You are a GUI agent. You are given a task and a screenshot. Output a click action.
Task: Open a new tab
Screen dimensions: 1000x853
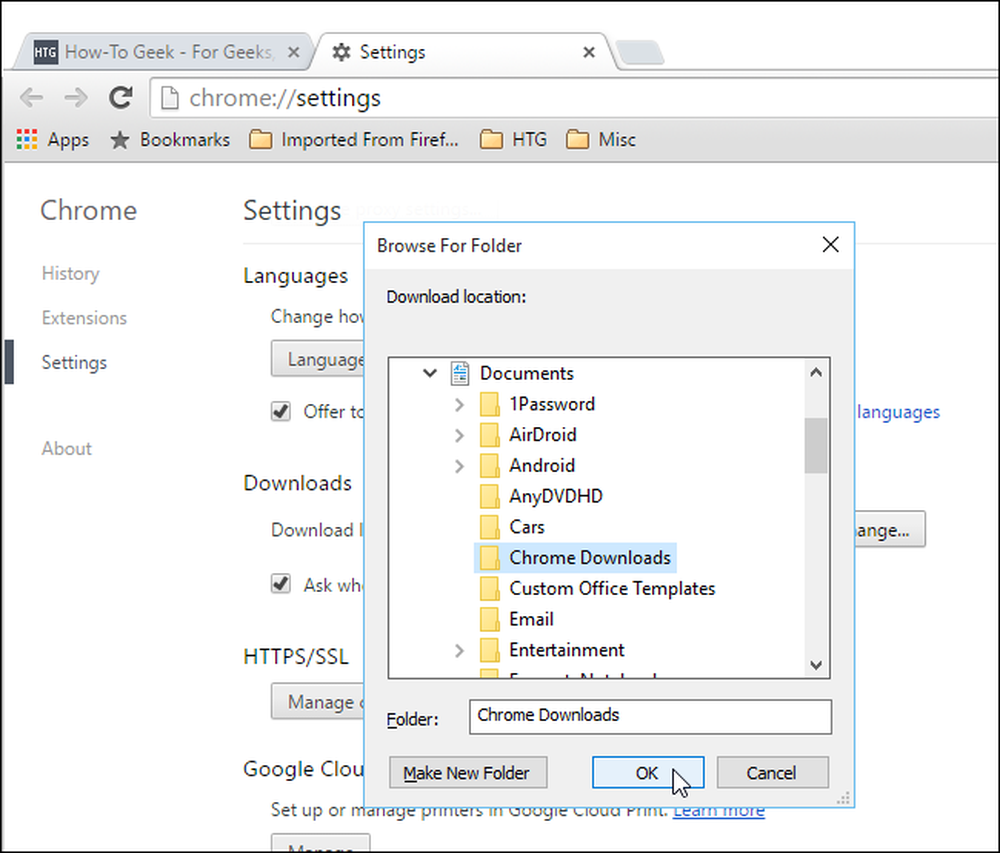[641, 53]
